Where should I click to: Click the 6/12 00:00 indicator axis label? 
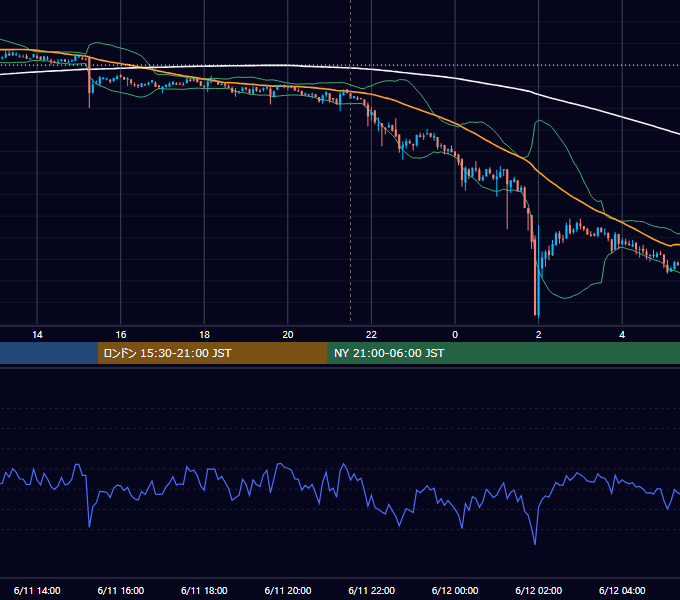pos(455,590)
